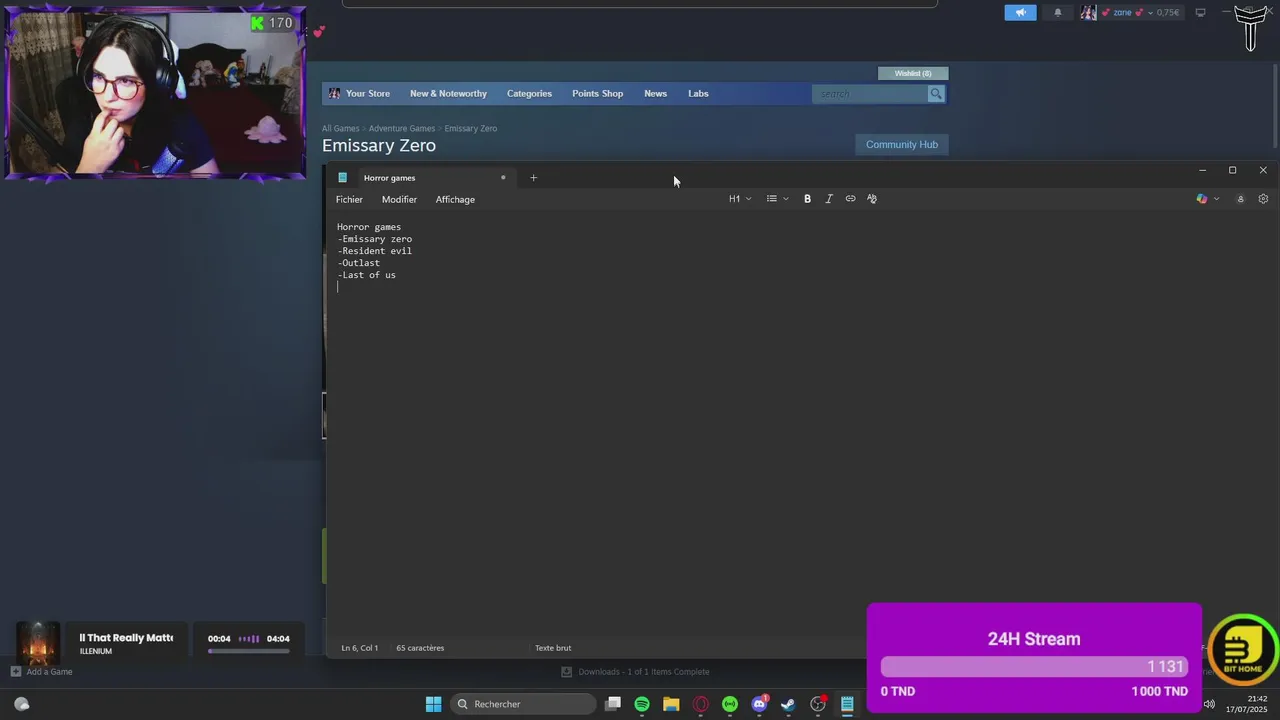
Task: Click the Steam Big Picture monitor icon
Action: coord(1200,13)
